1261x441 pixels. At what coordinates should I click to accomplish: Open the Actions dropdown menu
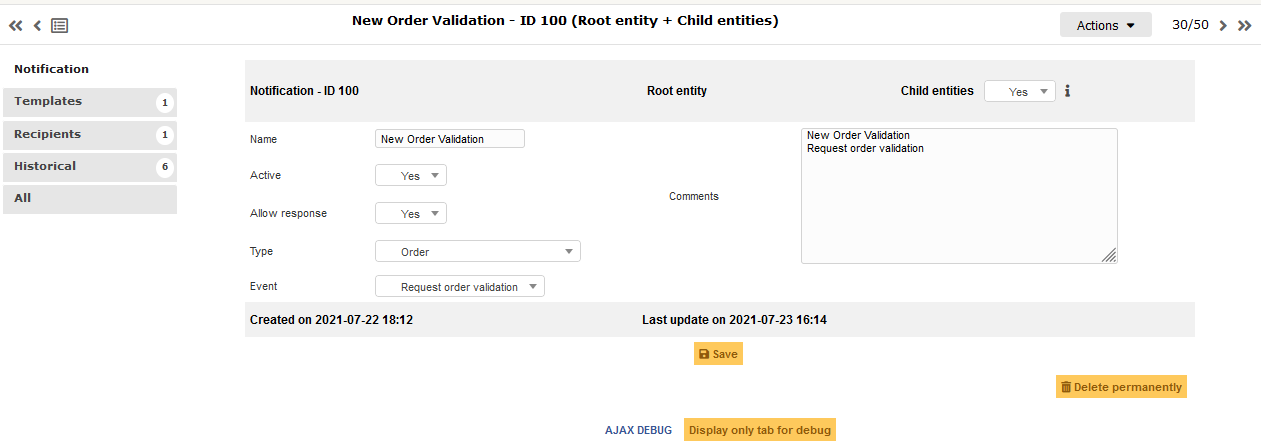pyautogui.click(x=1106, y=25)
